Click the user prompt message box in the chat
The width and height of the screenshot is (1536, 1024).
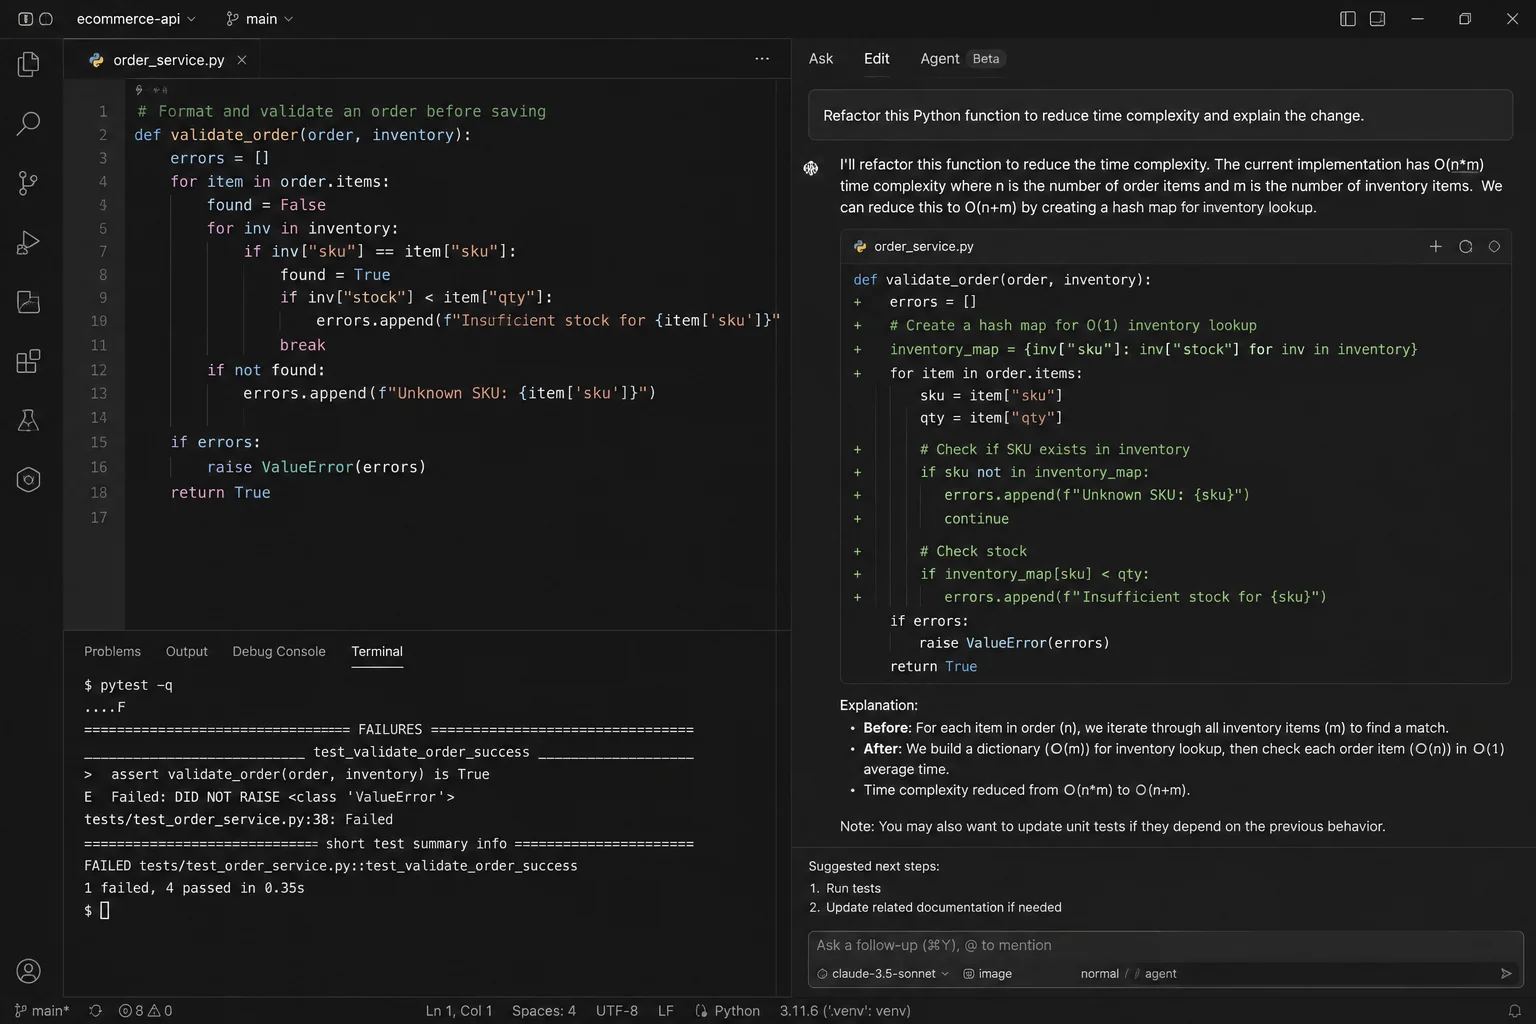[1160, 115]
